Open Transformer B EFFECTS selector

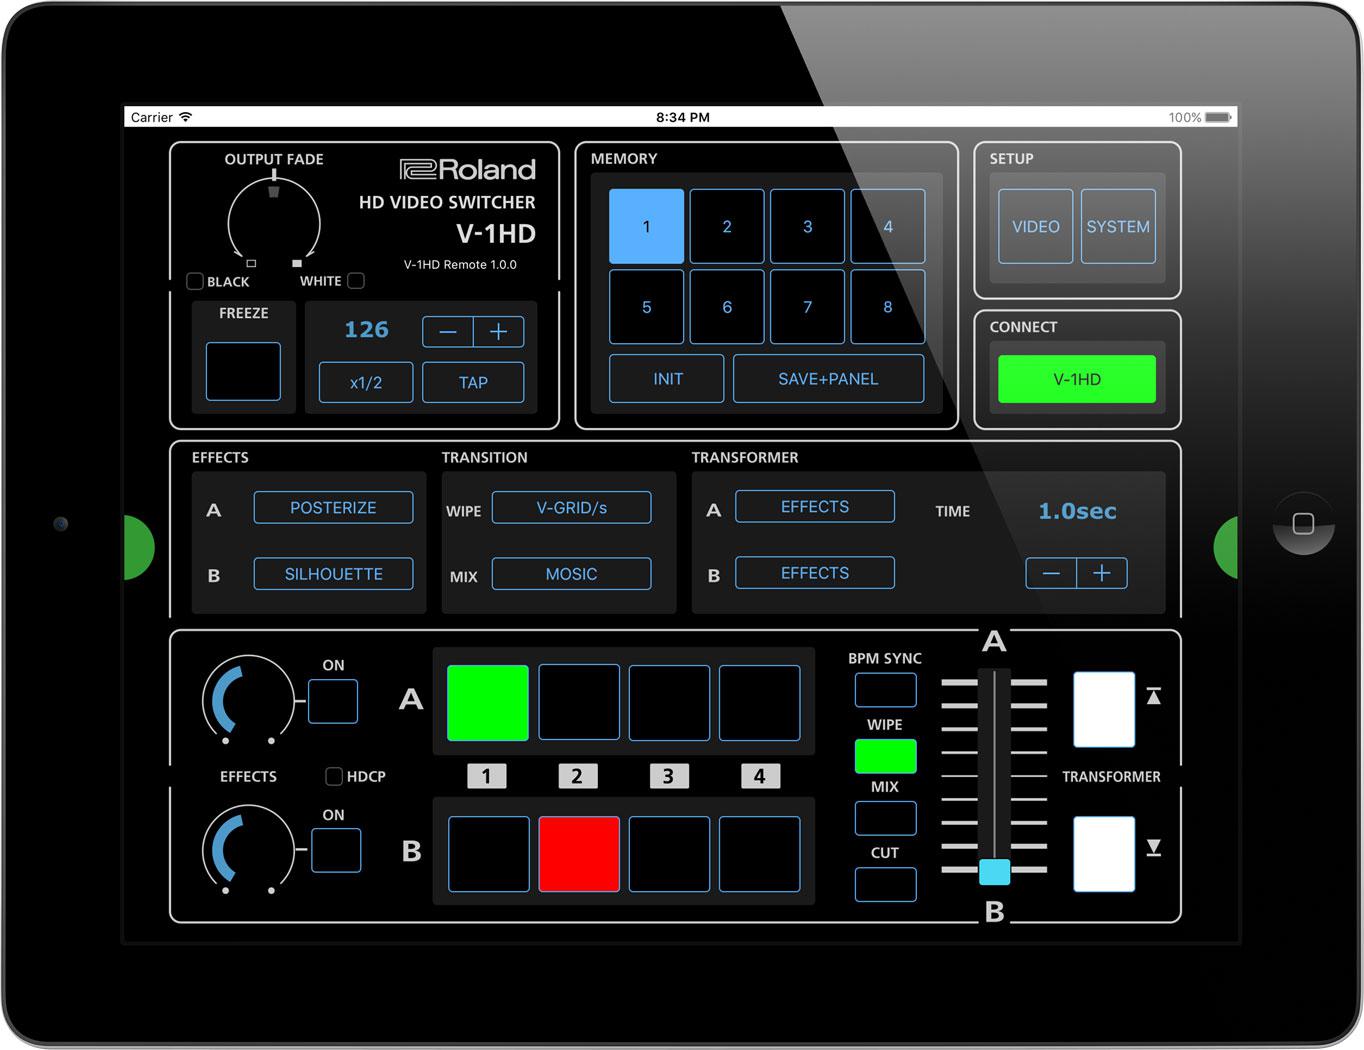815,573
